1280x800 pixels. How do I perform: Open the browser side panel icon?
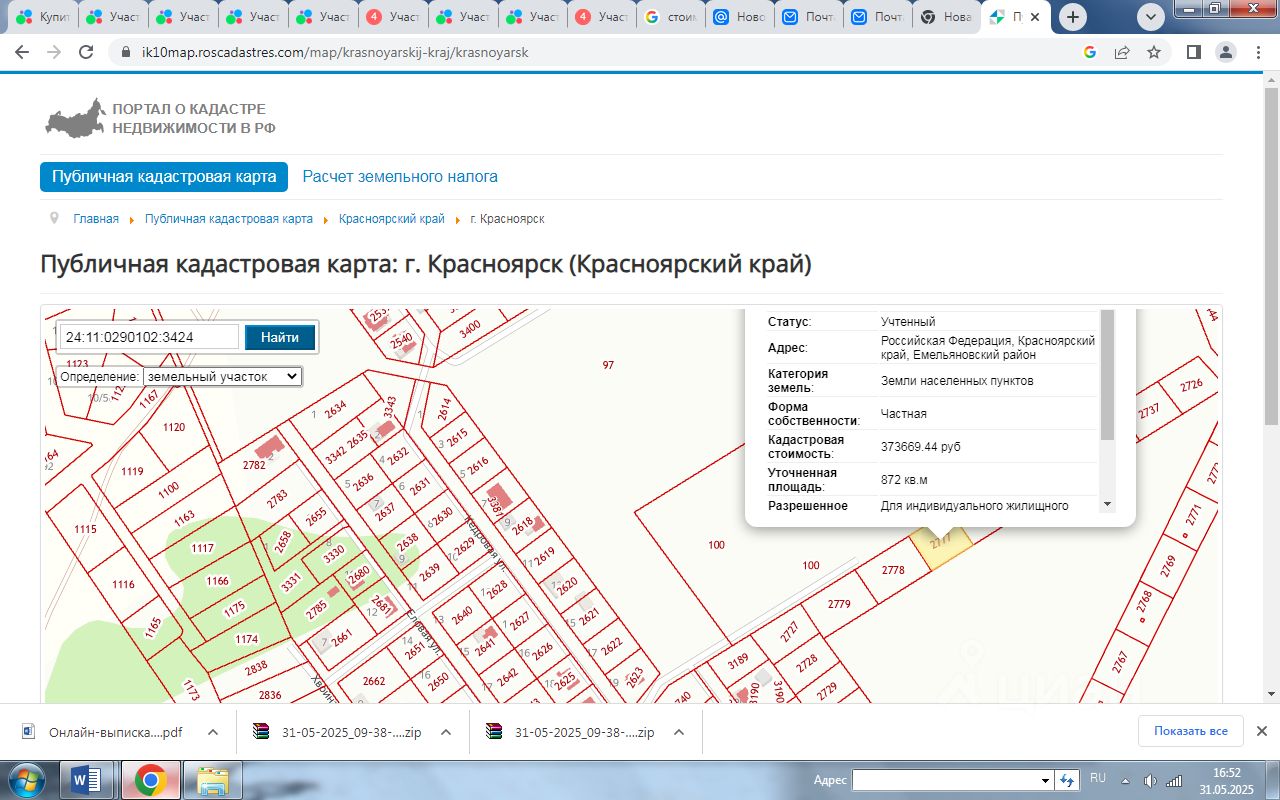(1193, 52)
